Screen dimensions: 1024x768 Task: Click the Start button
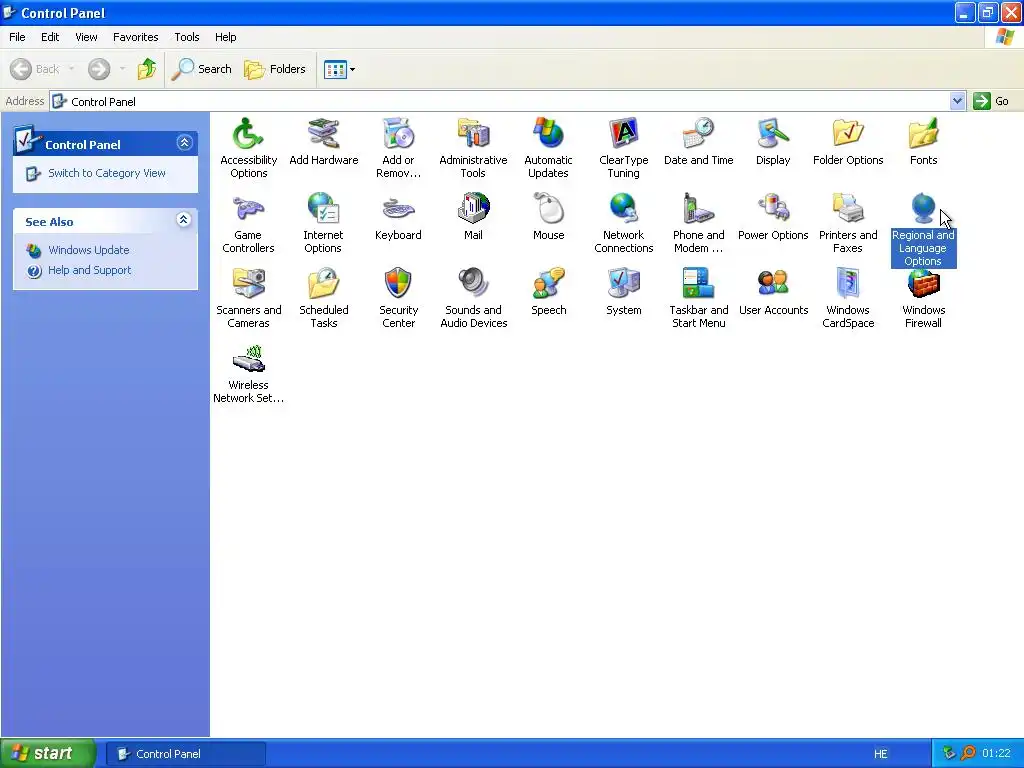(48, 754)
